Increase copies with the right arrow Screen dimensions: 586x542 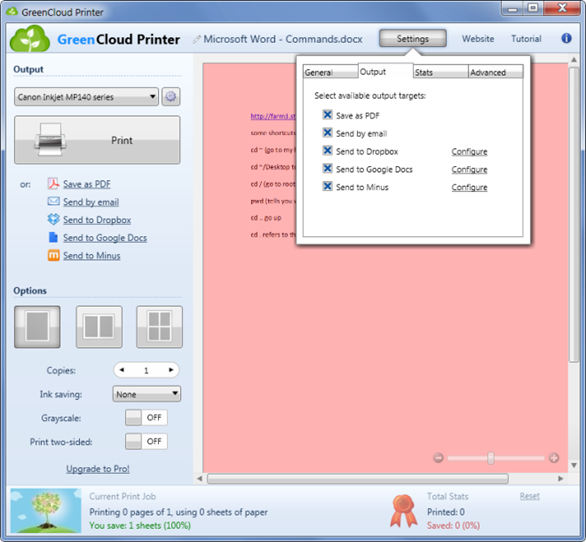pos(171,370)
